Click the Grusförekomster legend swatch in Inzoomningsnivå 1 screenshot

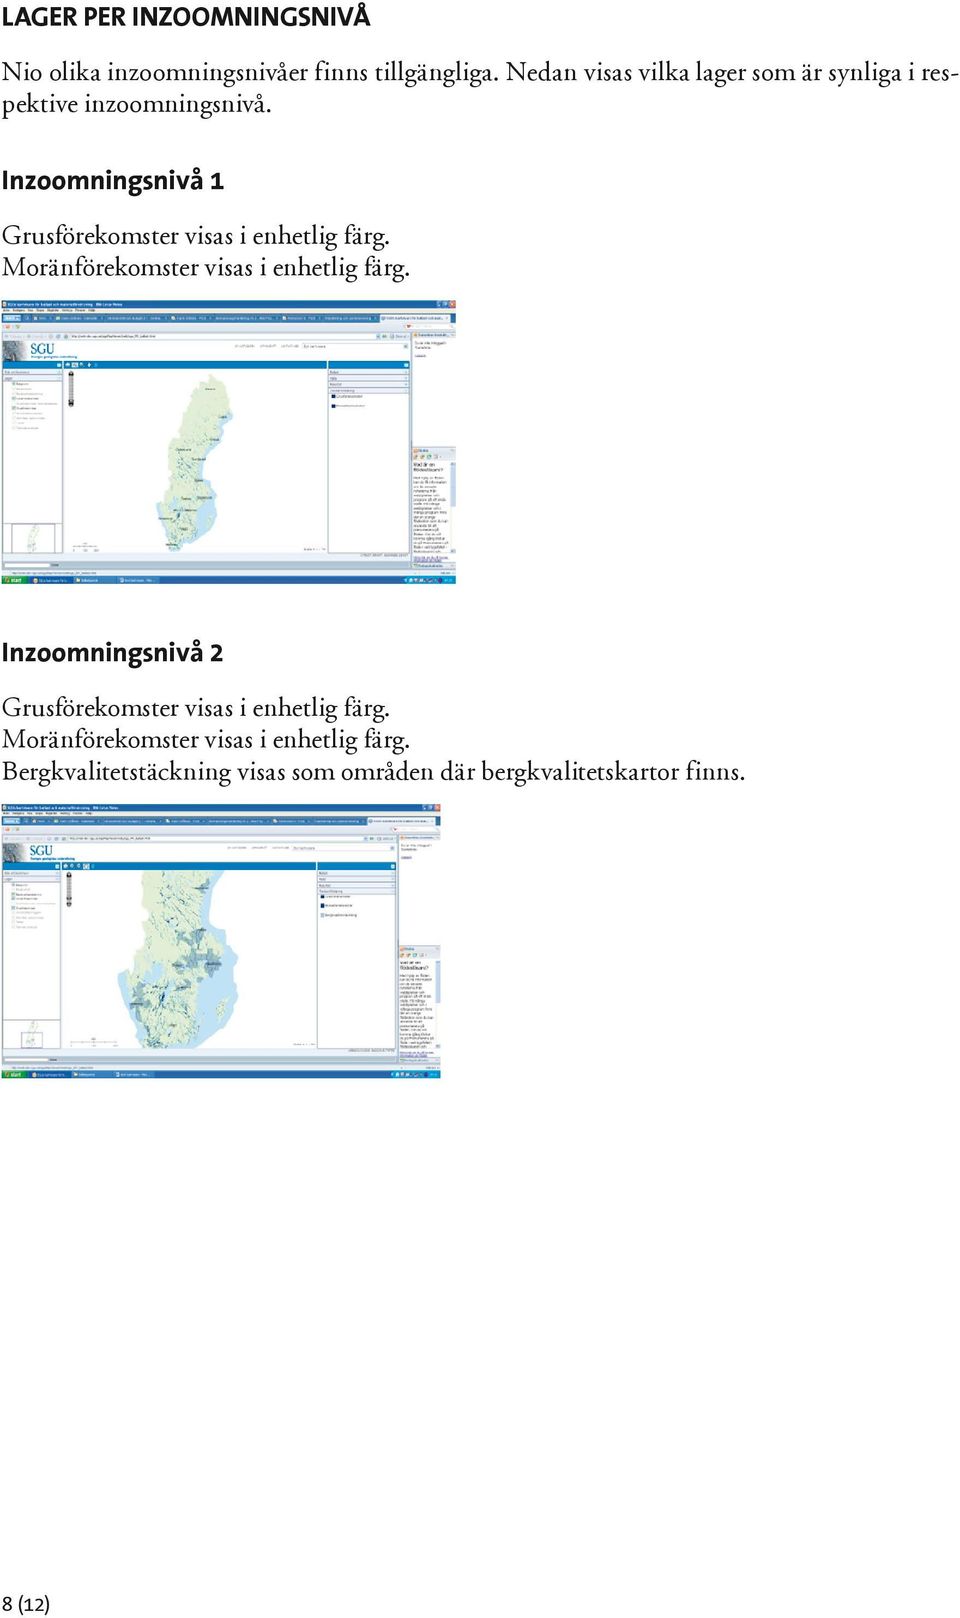tap(333, 396)
